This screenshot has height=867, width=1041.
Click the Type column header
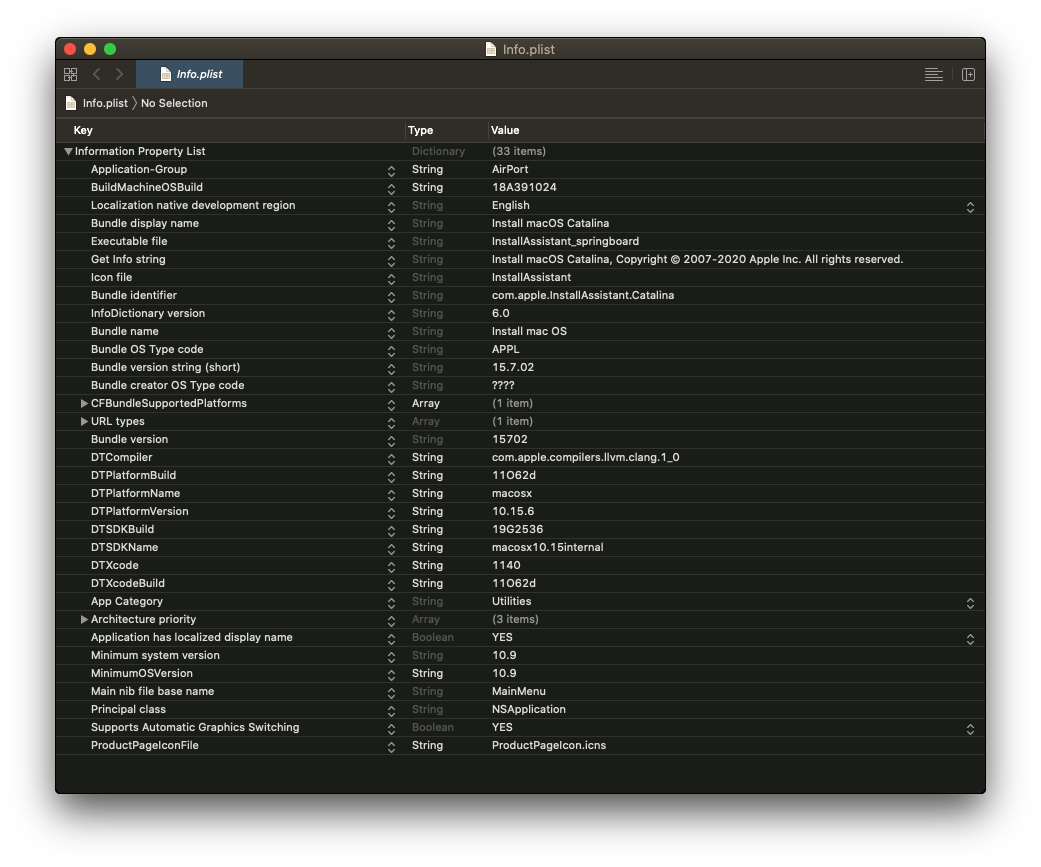coord(420,130)
